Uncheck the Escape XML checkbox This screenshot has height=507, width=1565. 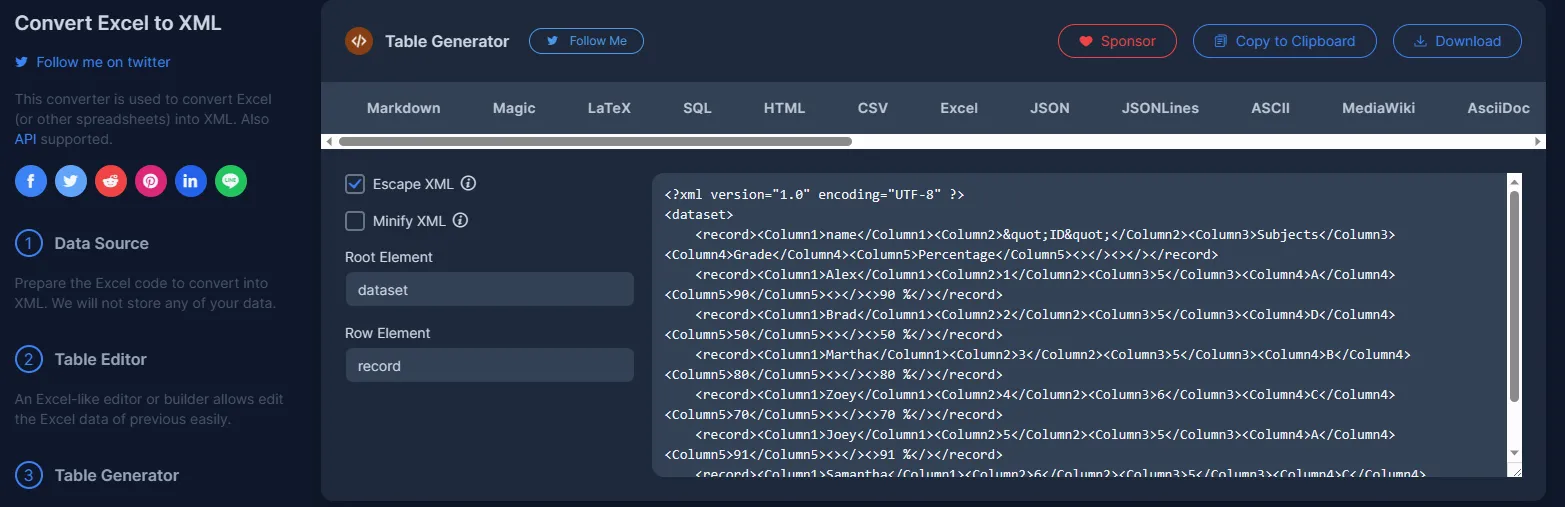355,184
